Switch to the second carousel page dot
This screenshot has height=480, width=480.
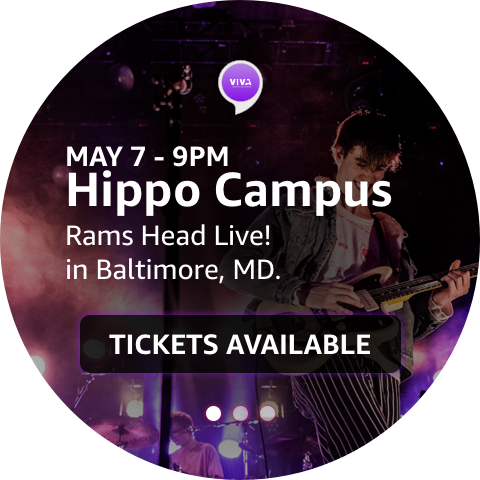point(240,413)
